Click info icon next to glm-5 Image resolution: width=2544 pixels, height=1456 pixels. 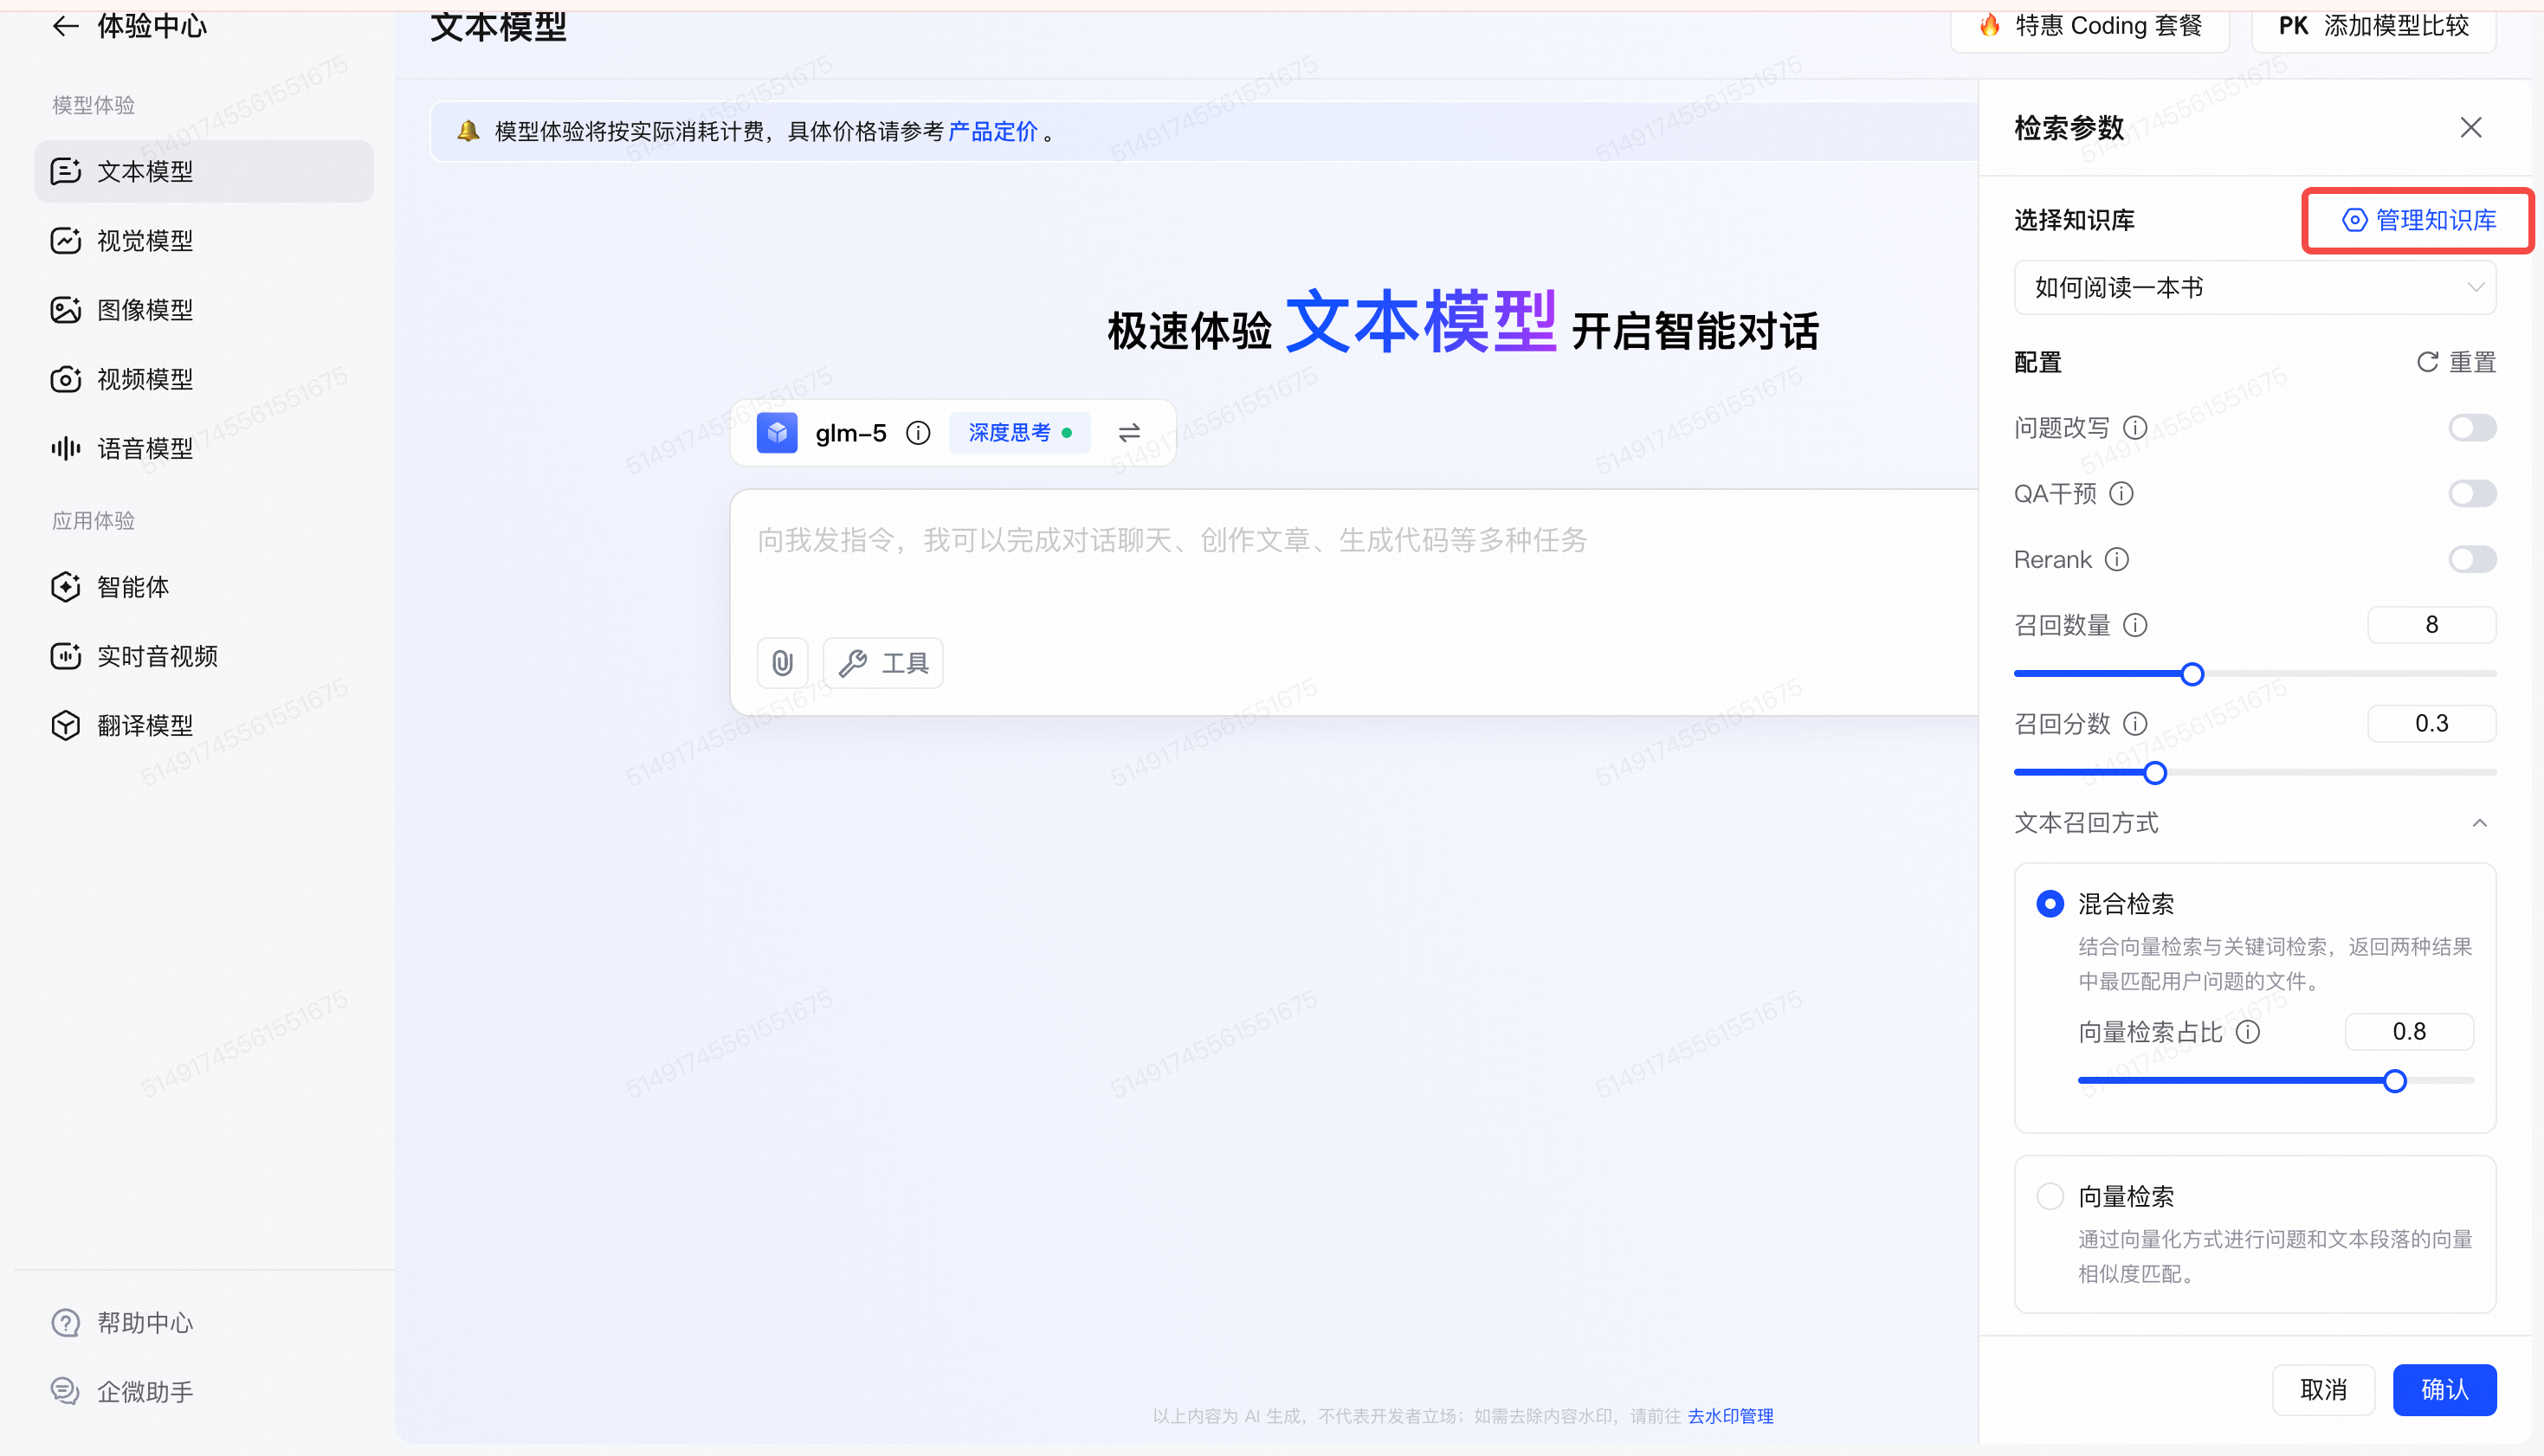[x=918, y=432]
